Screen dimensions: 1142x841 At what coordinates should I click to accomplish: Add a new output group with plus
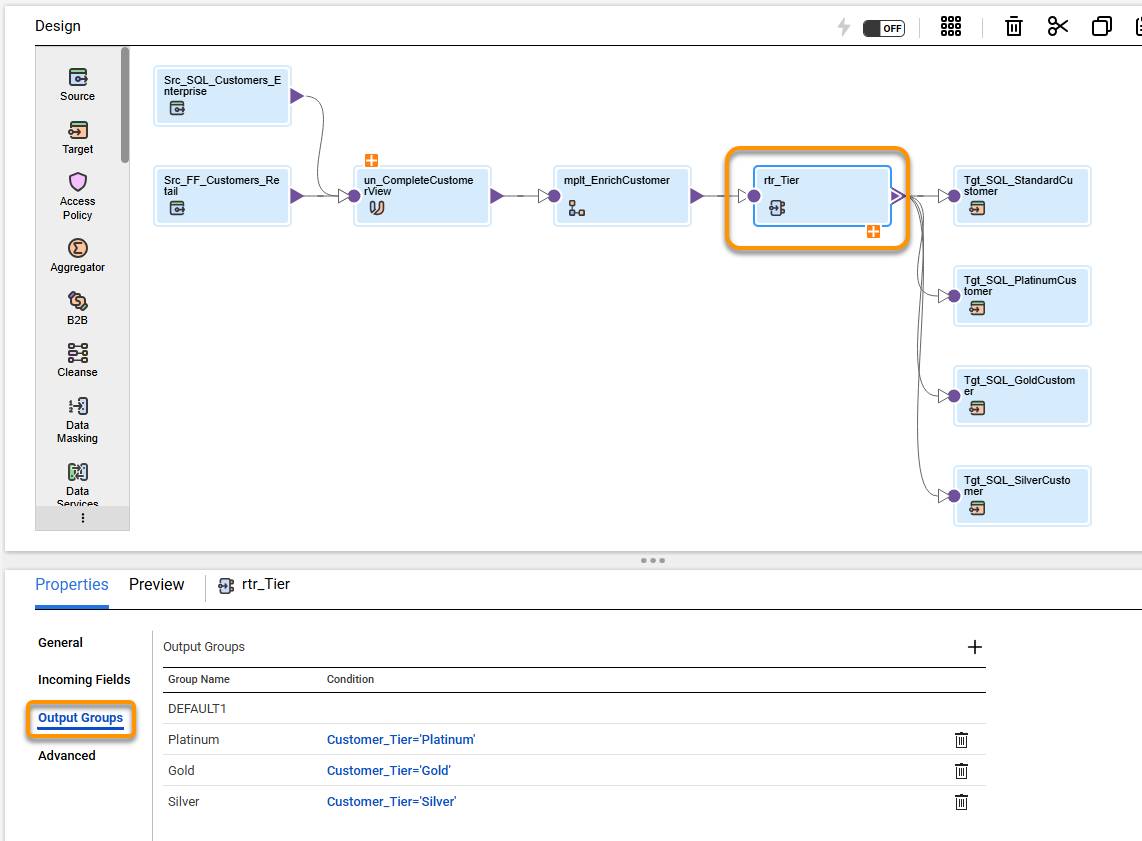[974, 647]
